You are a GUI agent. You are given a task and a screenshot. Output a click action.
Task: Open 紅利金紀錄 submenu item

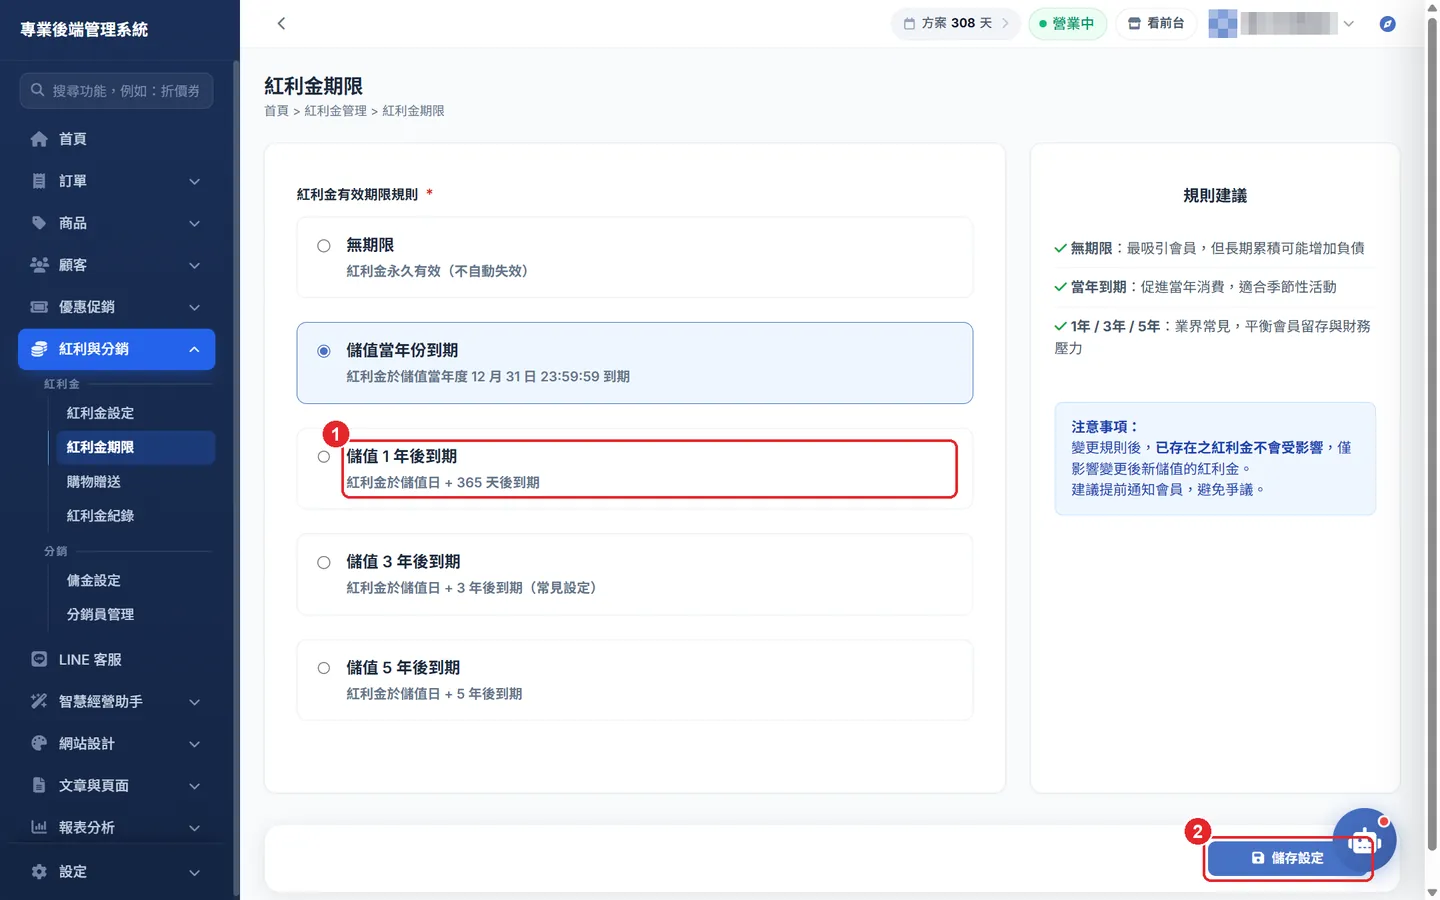pyautogui.click(x=100, y=516)
